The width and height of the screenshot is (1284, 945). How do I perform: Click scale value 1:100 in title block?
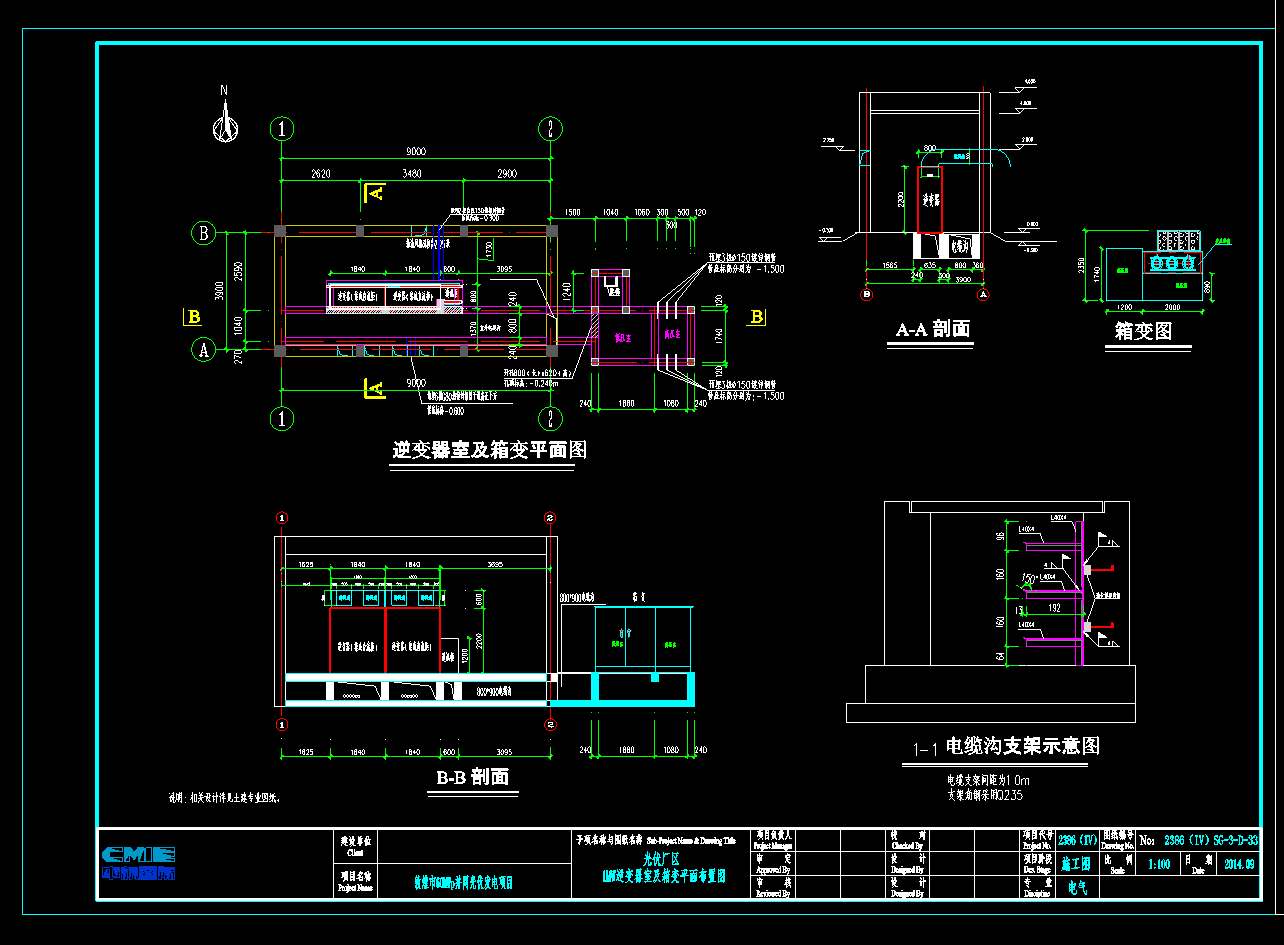pos(1160,865)
